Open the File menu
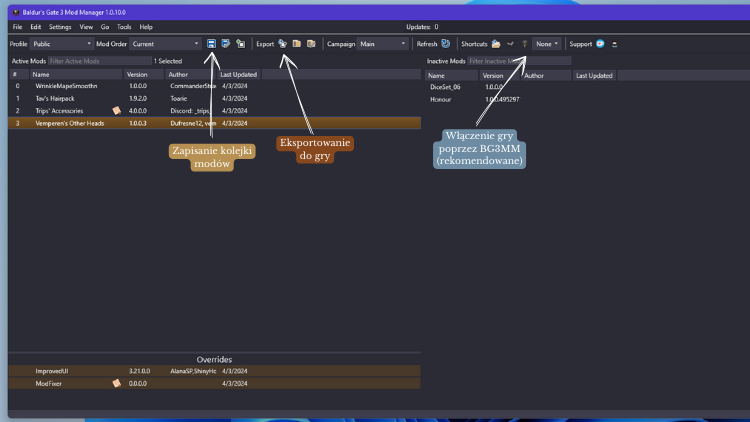The image size is (750, 422). 17,27
